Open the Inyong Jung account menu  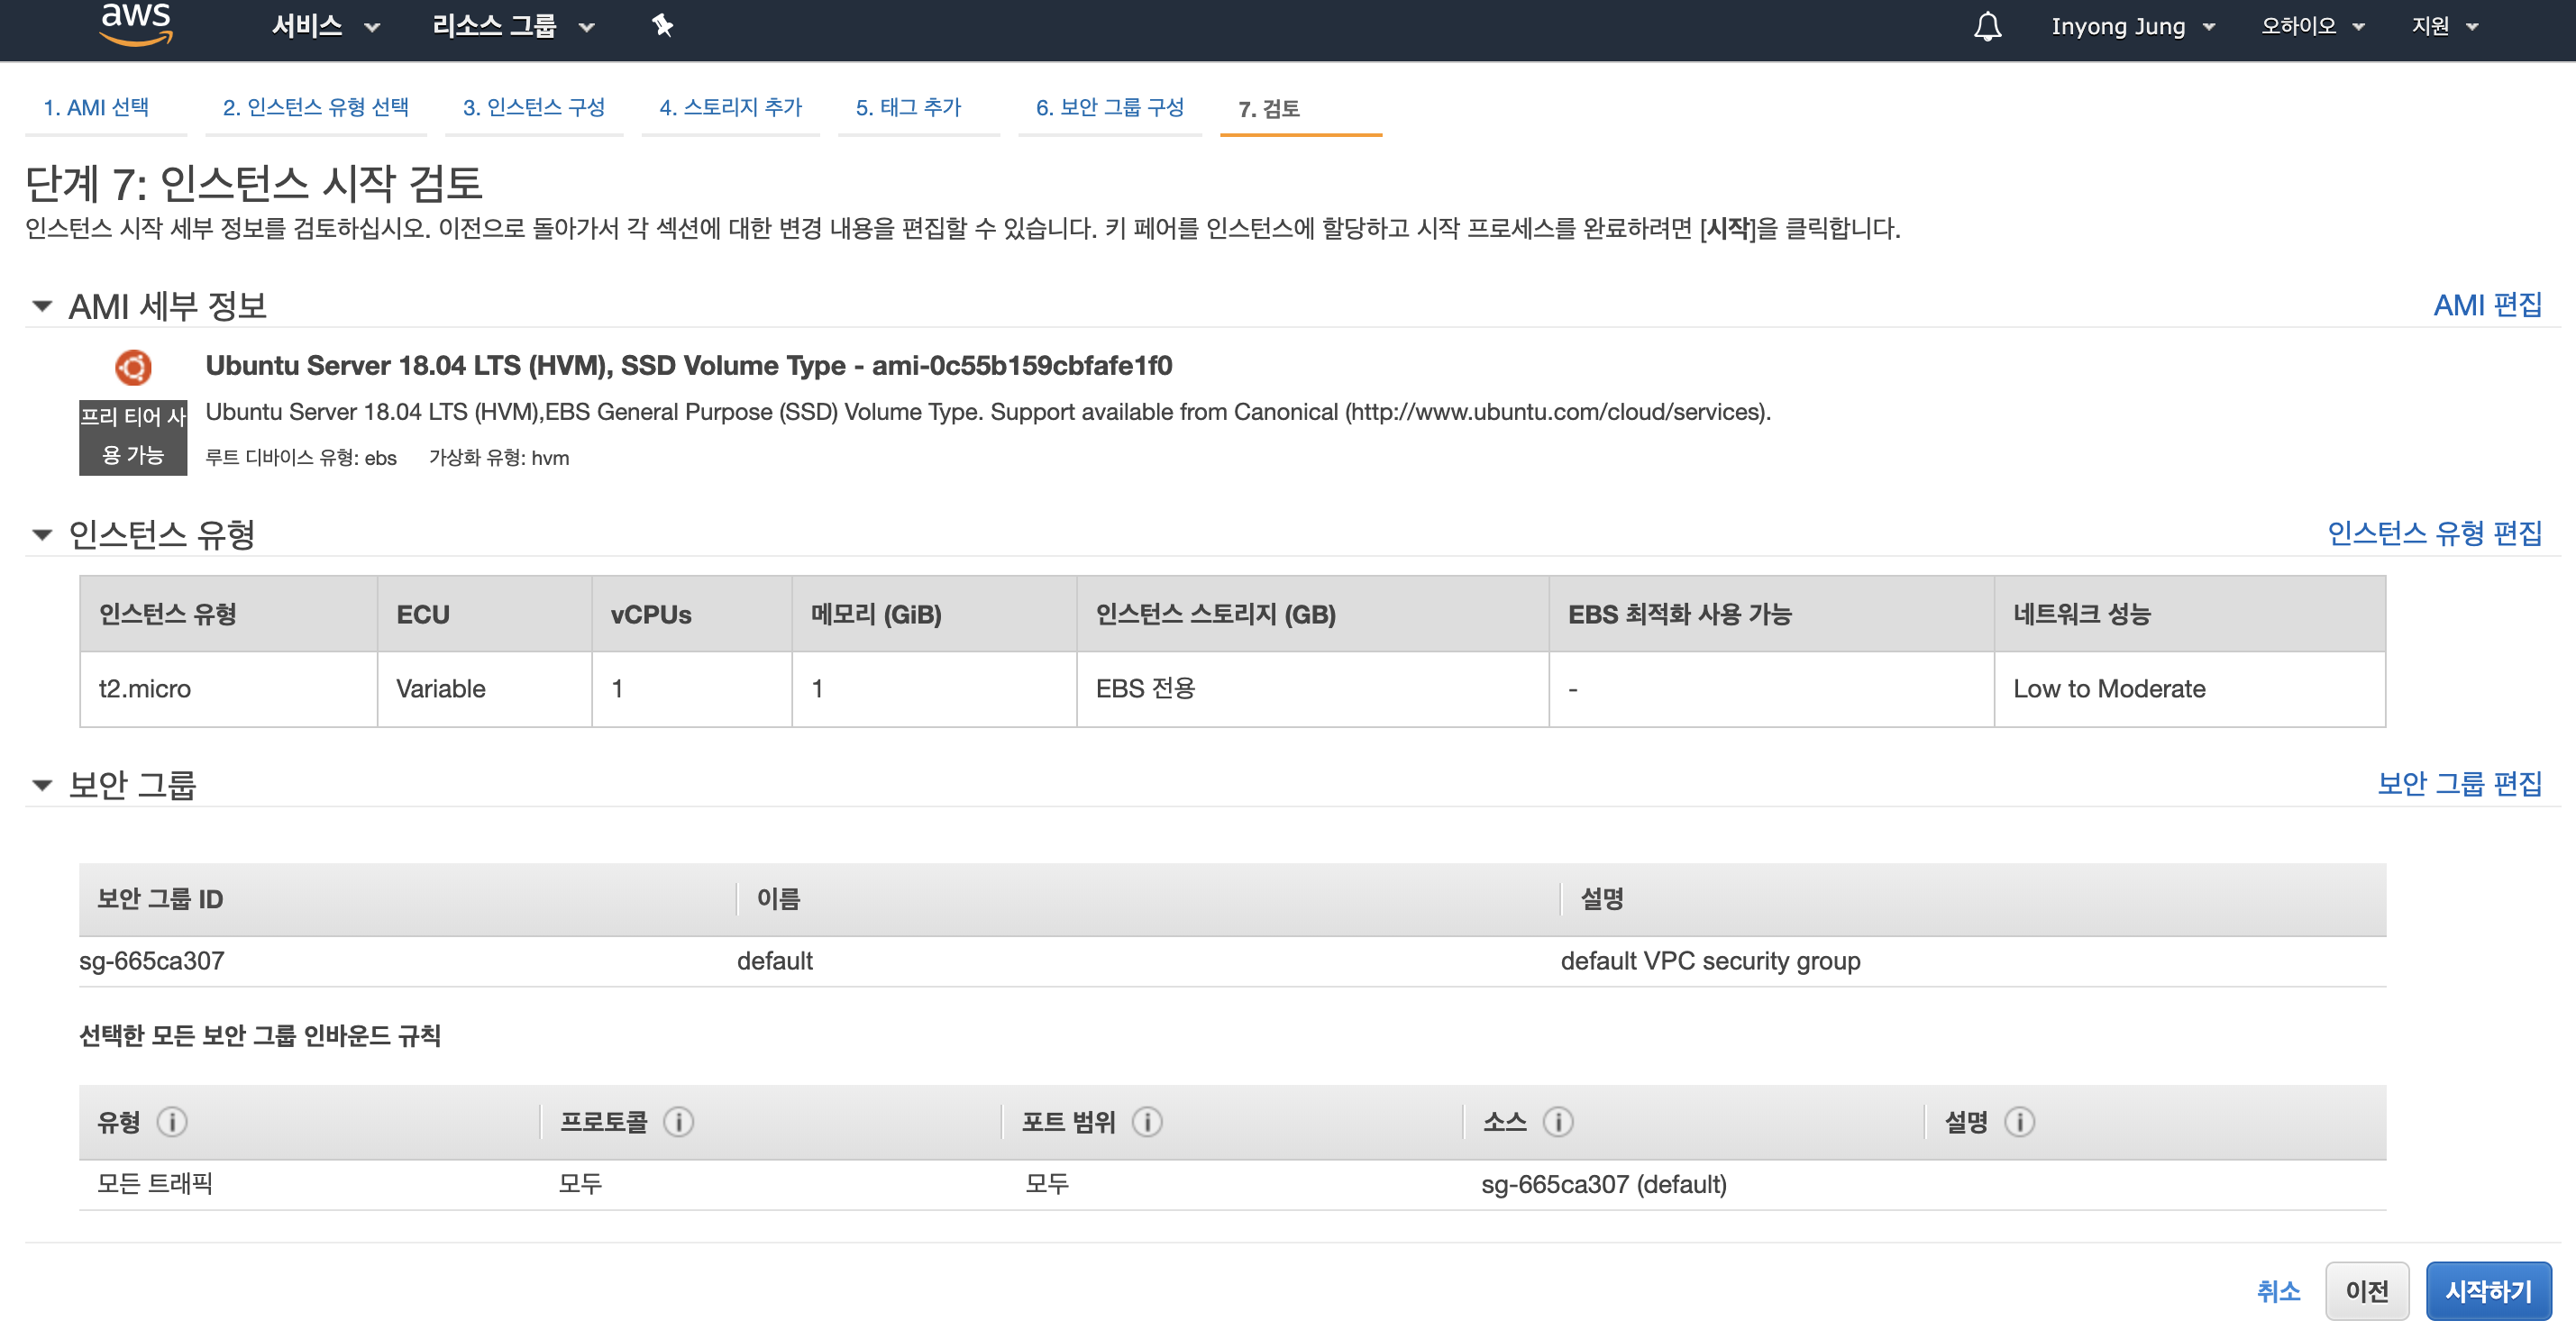[2132, 26]
